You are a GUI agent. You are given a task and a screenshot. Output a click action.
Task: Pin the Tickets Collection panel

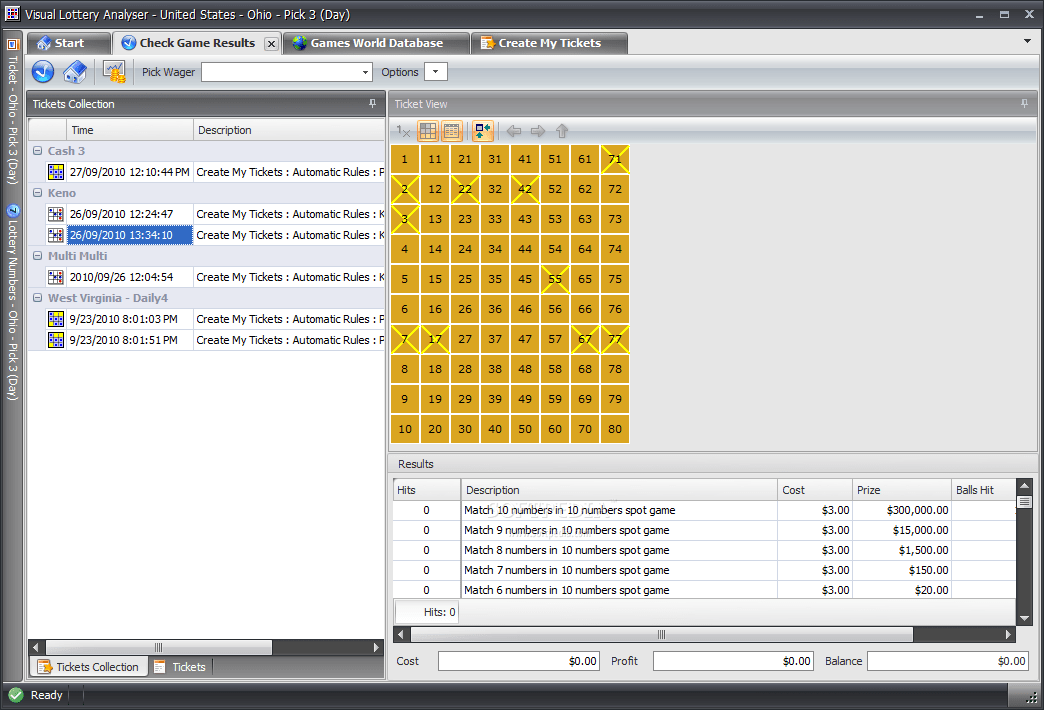pos(372,104)
